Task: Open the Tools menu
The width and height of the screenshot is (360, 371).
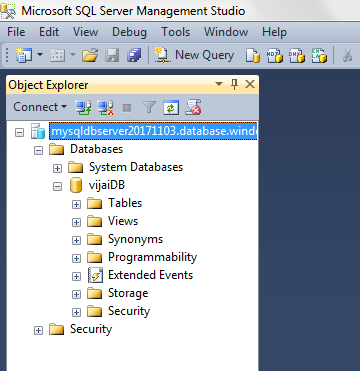Action: (176, 32)
